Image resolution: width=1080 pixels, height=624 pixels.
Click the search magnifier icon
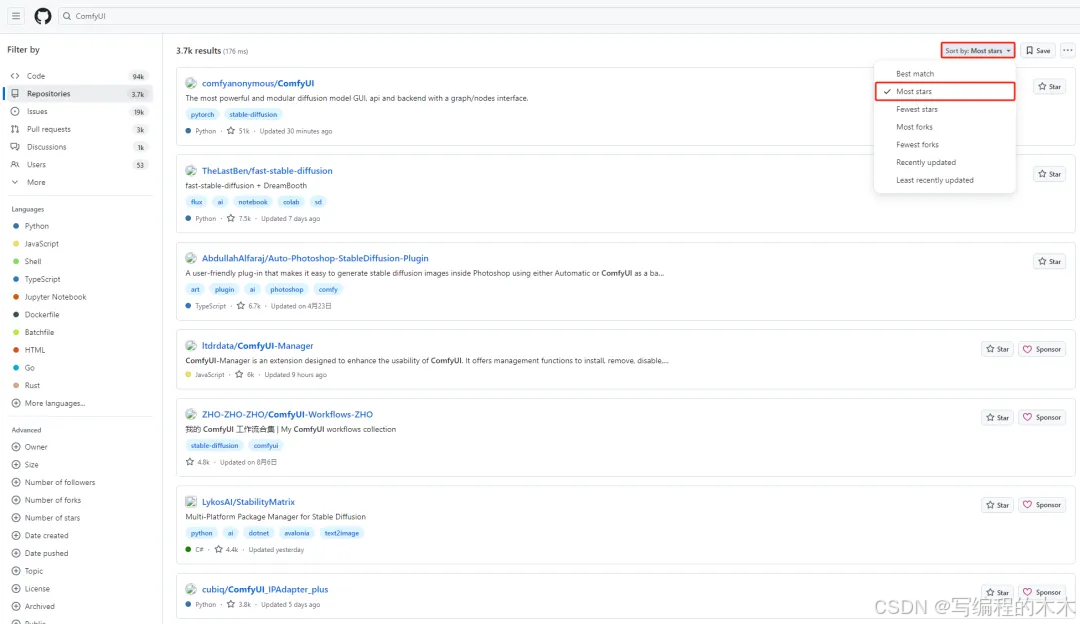click(x=67, y=16)
